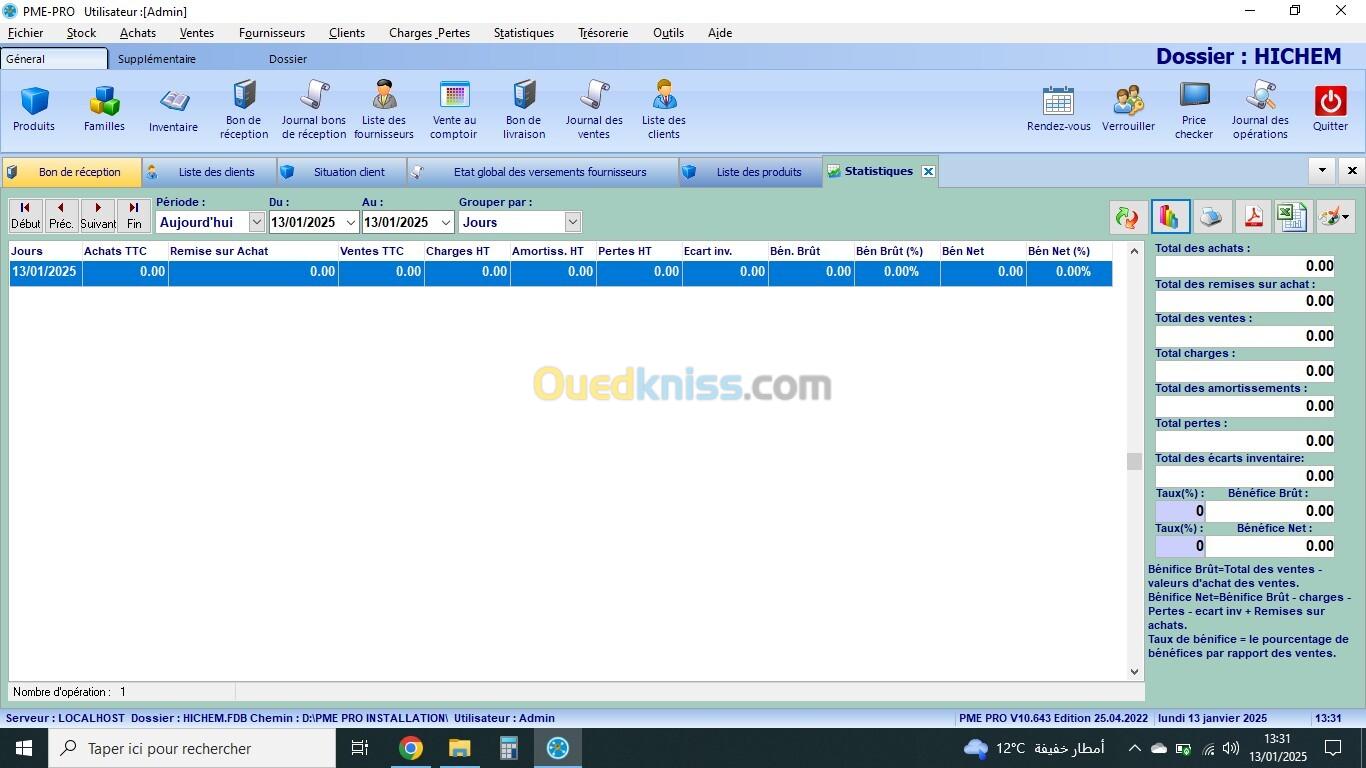
Task: Show the statistics chart view
Action: [x=1169, y=217]
